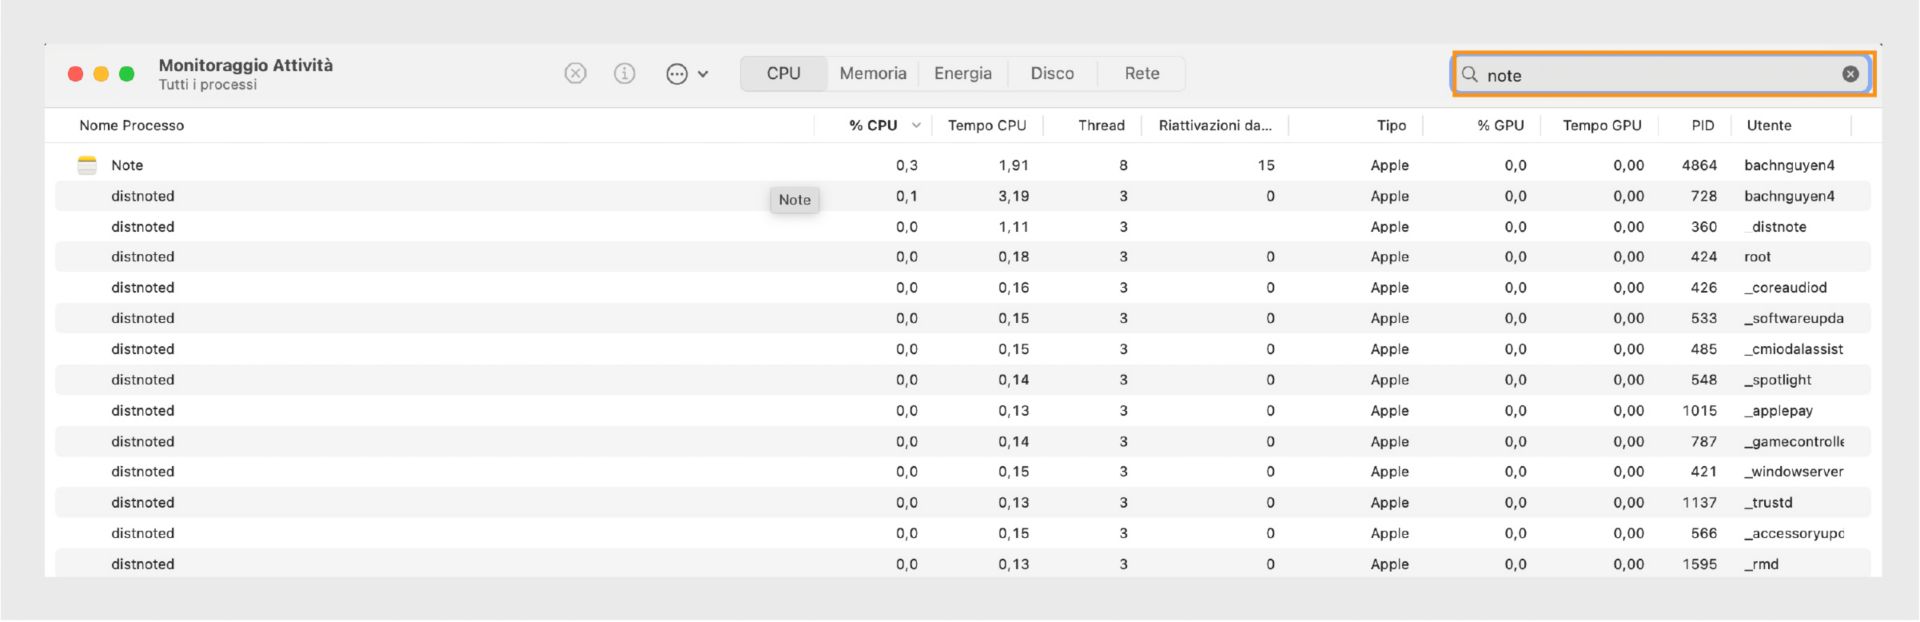The width and height of the screenshot is (1920, 622).
Task: Sort by the % CPU column header
Action: 873,125
